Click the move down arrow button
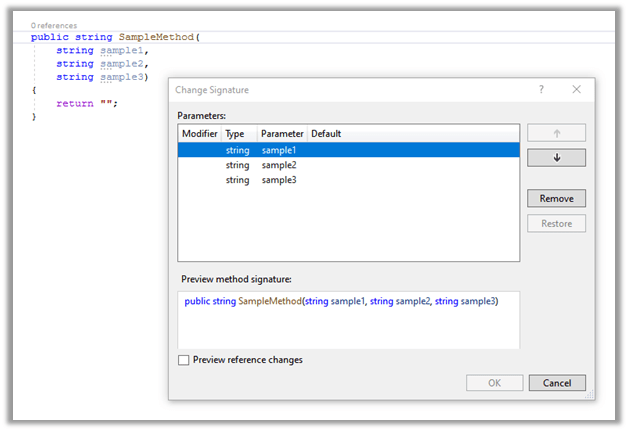628x431 pixels. (556, 158)
